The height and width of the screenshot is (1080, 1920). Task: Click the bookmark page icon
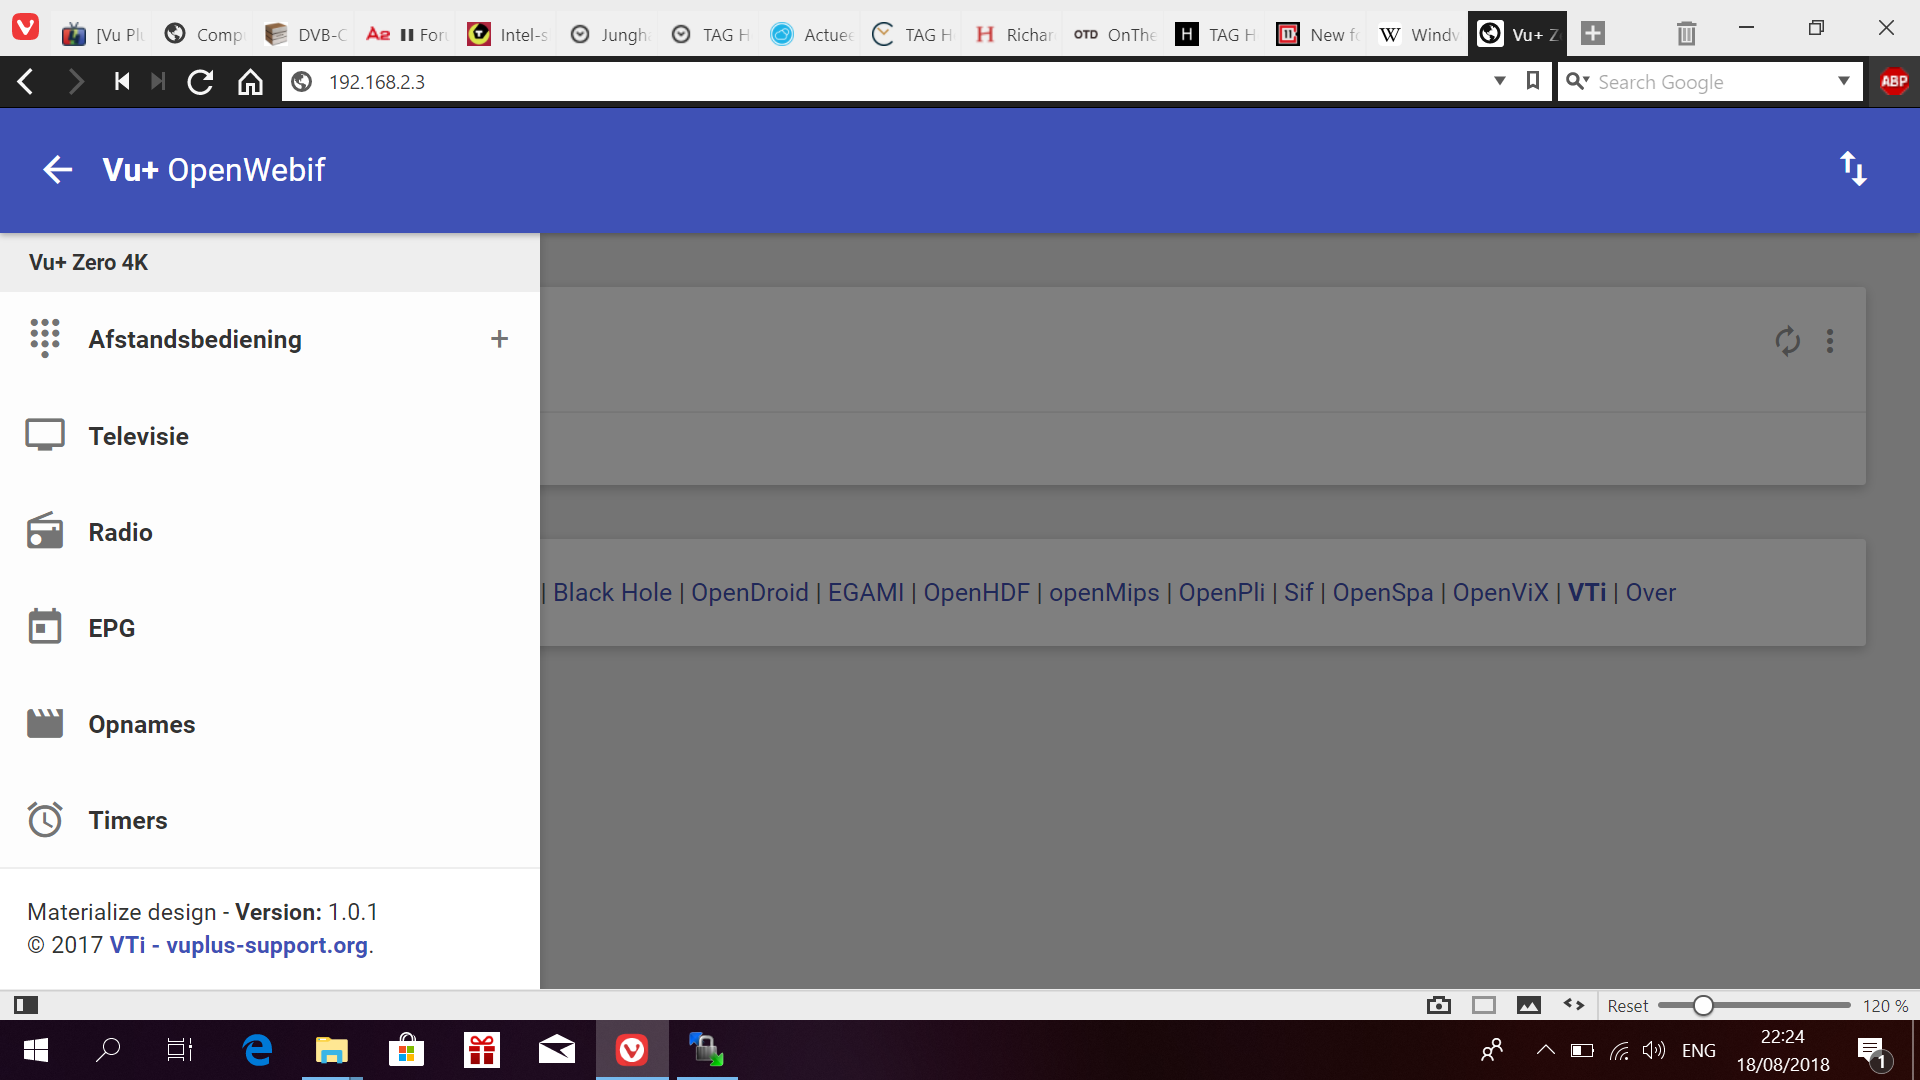[x=1532, y=81]
